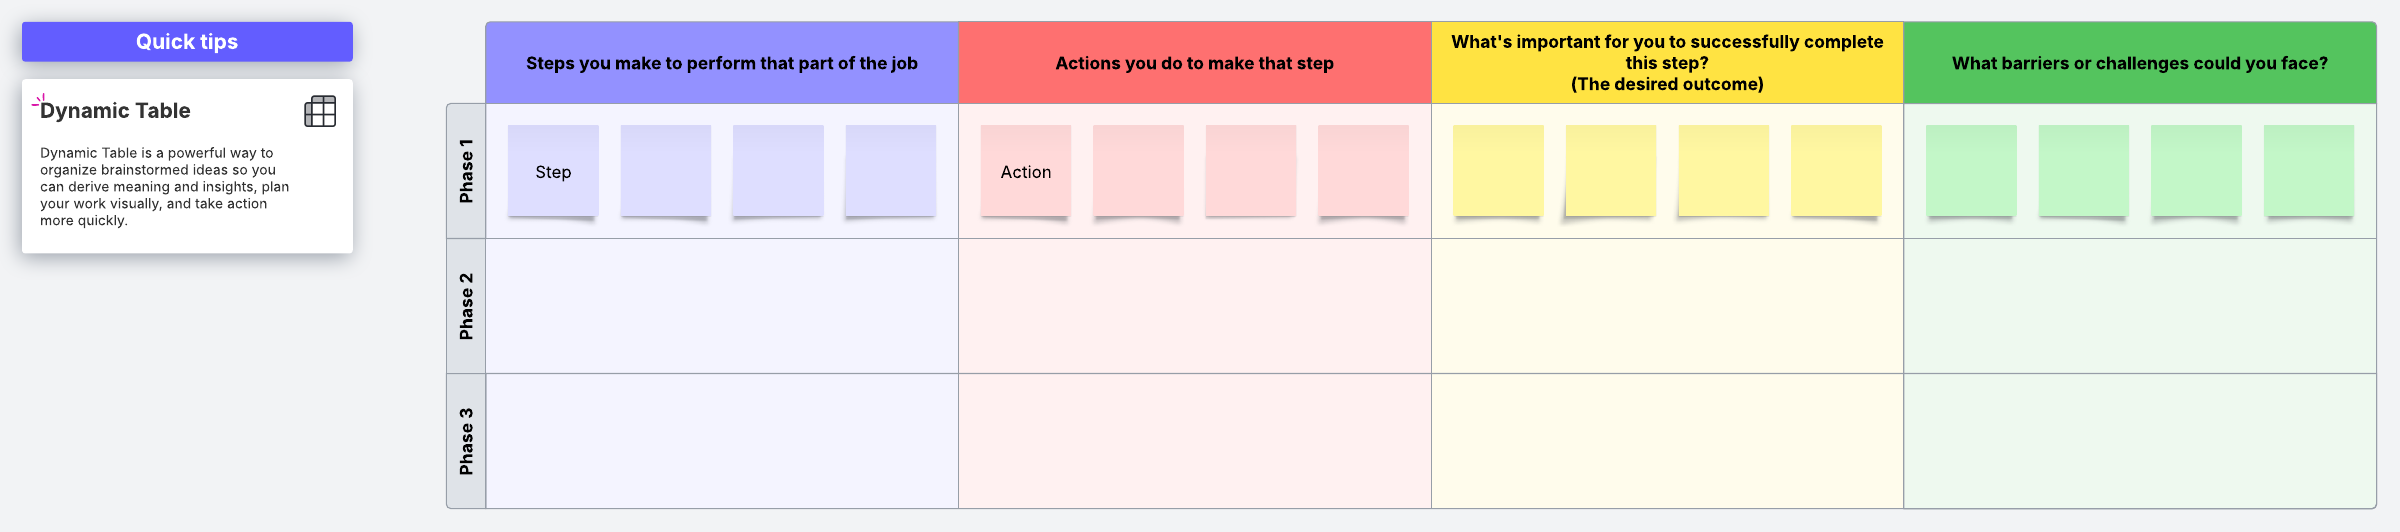Click the Dynamic Table card title

115,111
